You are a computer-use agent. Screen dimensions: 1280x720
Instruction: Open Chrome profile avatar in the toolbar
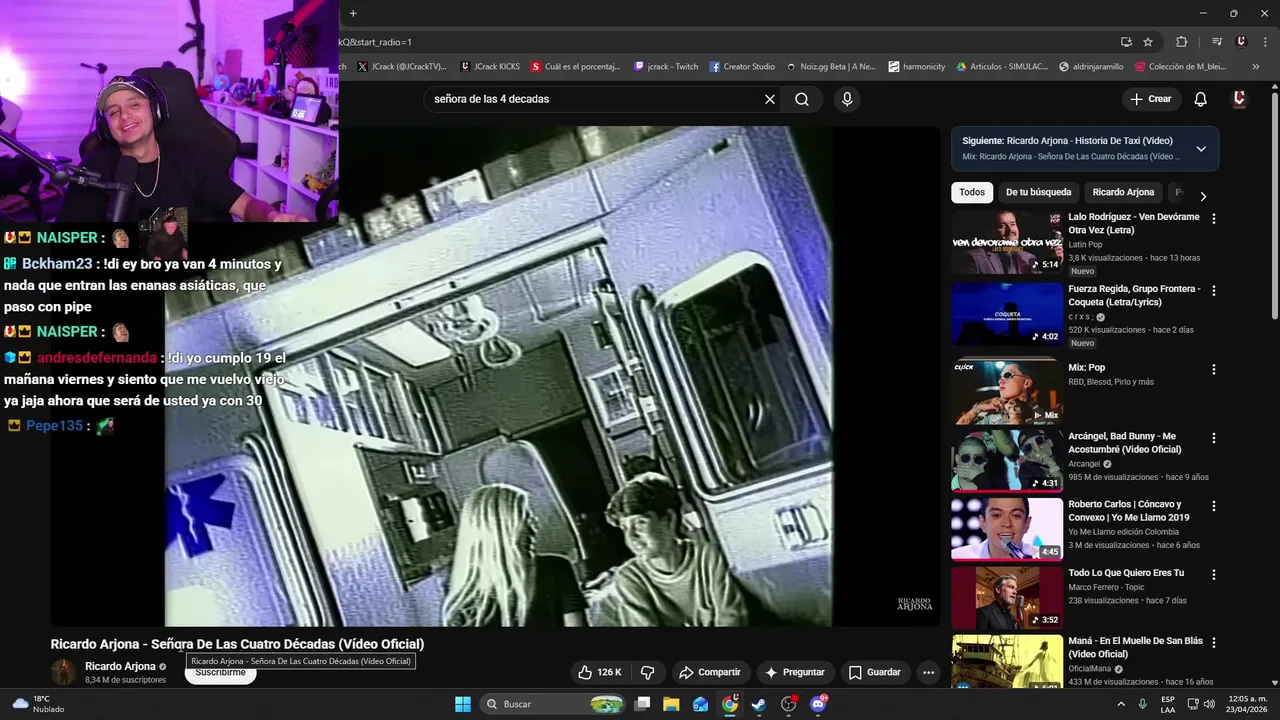coord(1241,42)
